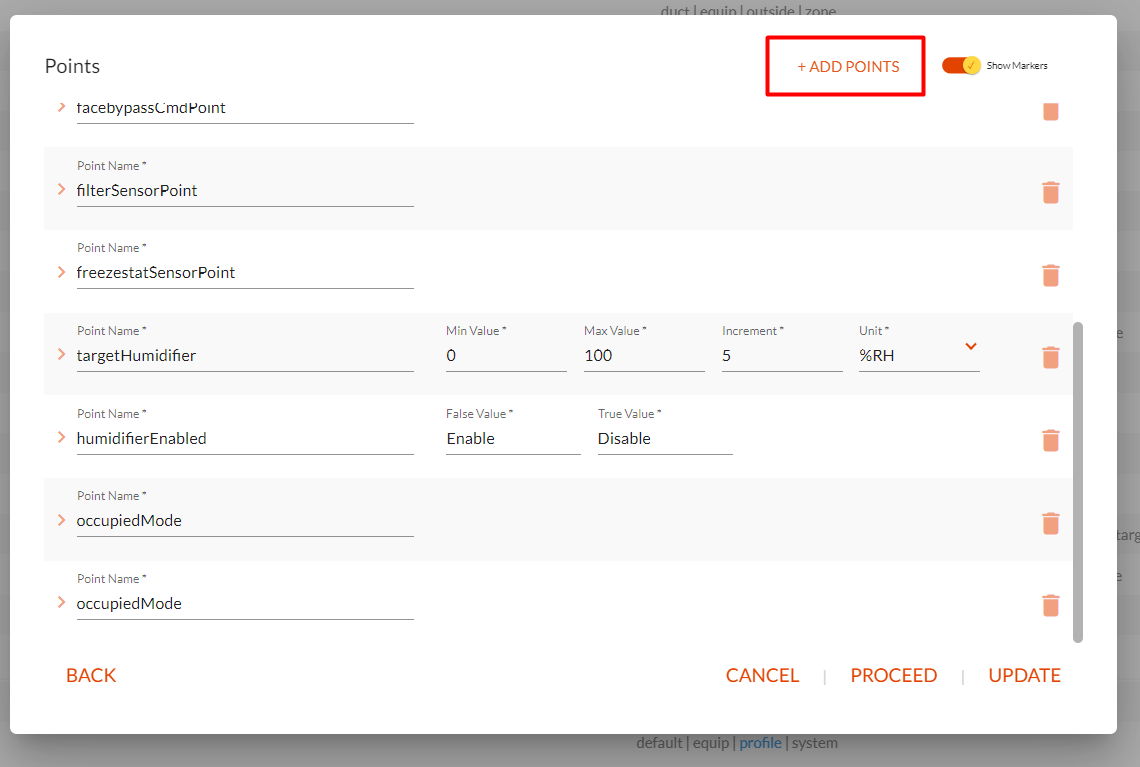This screenshot has width=1140, height=767.
Task: Click the CANCEL button
Action: click(762, 675)
